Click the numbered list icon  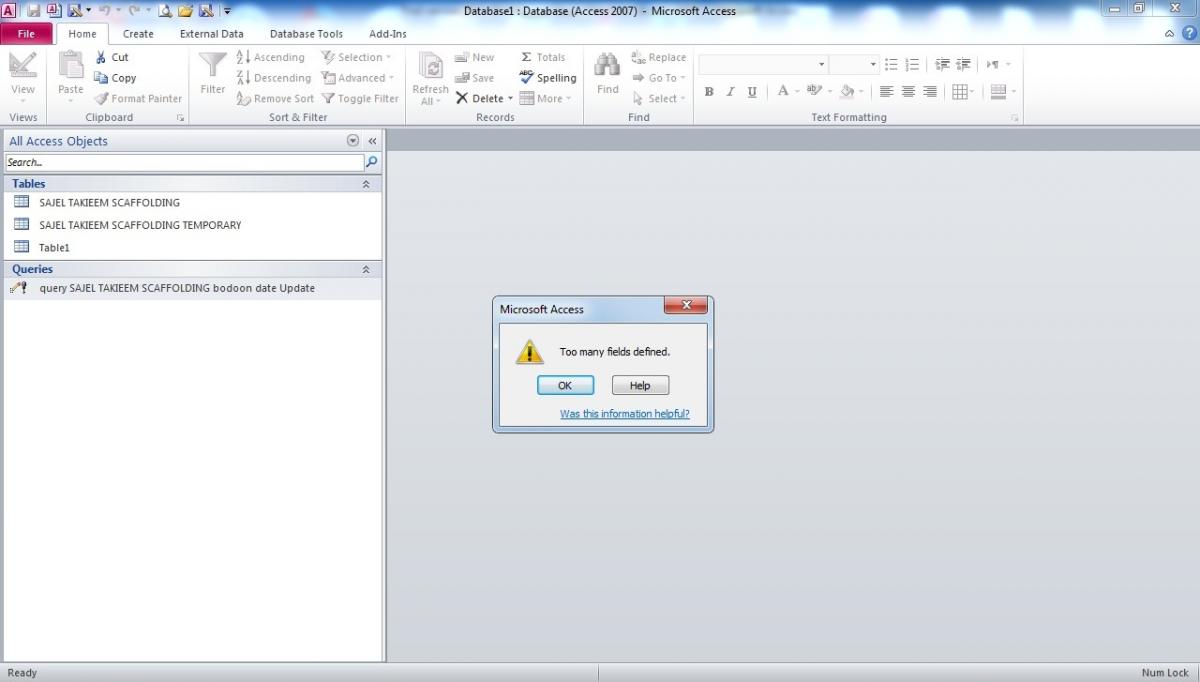[912, 64]
